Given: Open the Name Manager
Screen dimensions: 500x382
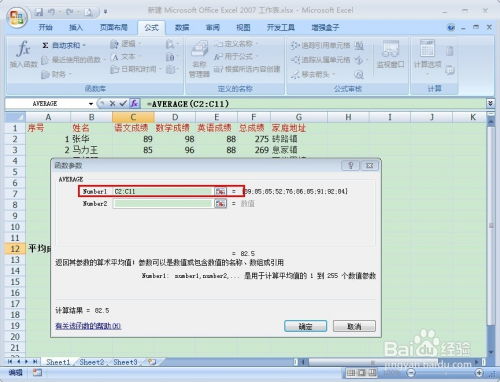Looking at the screenshot, I should 199,59.
